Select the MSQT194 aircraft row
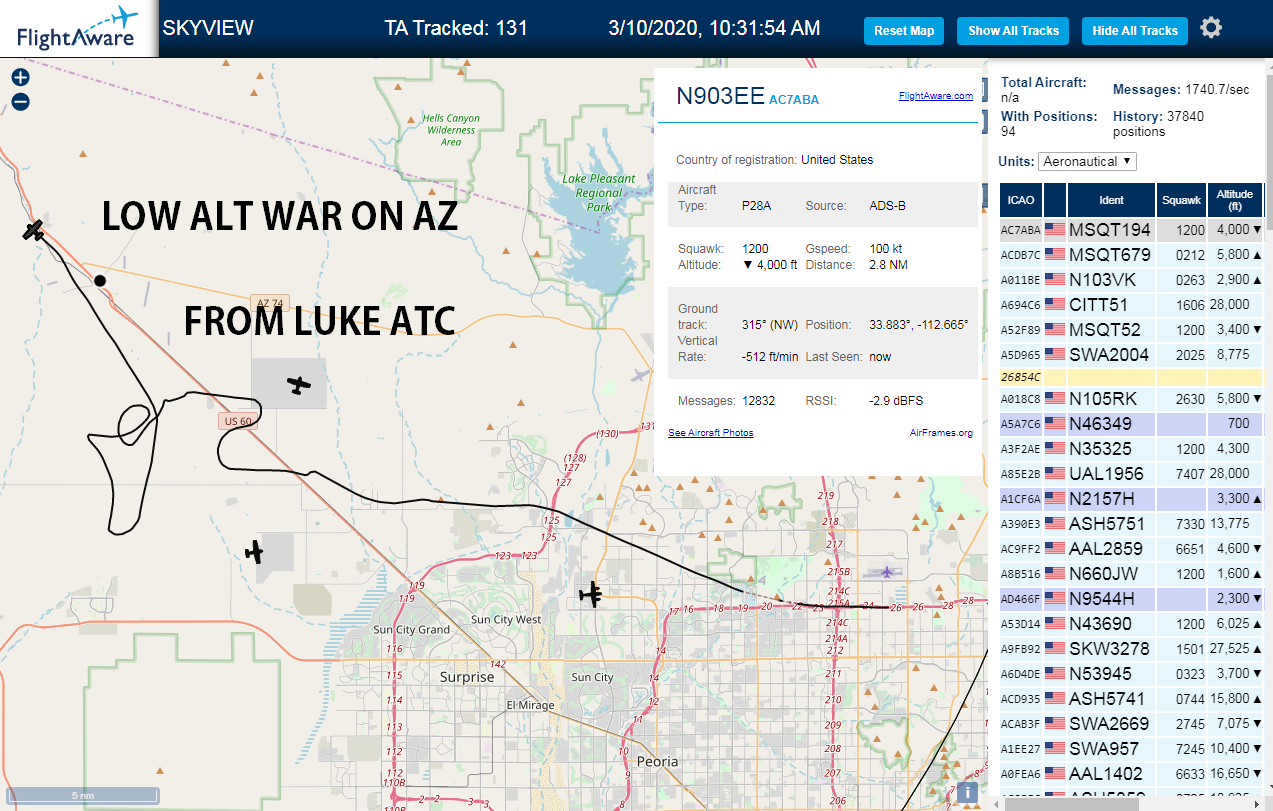The width and height of the screenshot is (1273, 811). pos(1131,230)
